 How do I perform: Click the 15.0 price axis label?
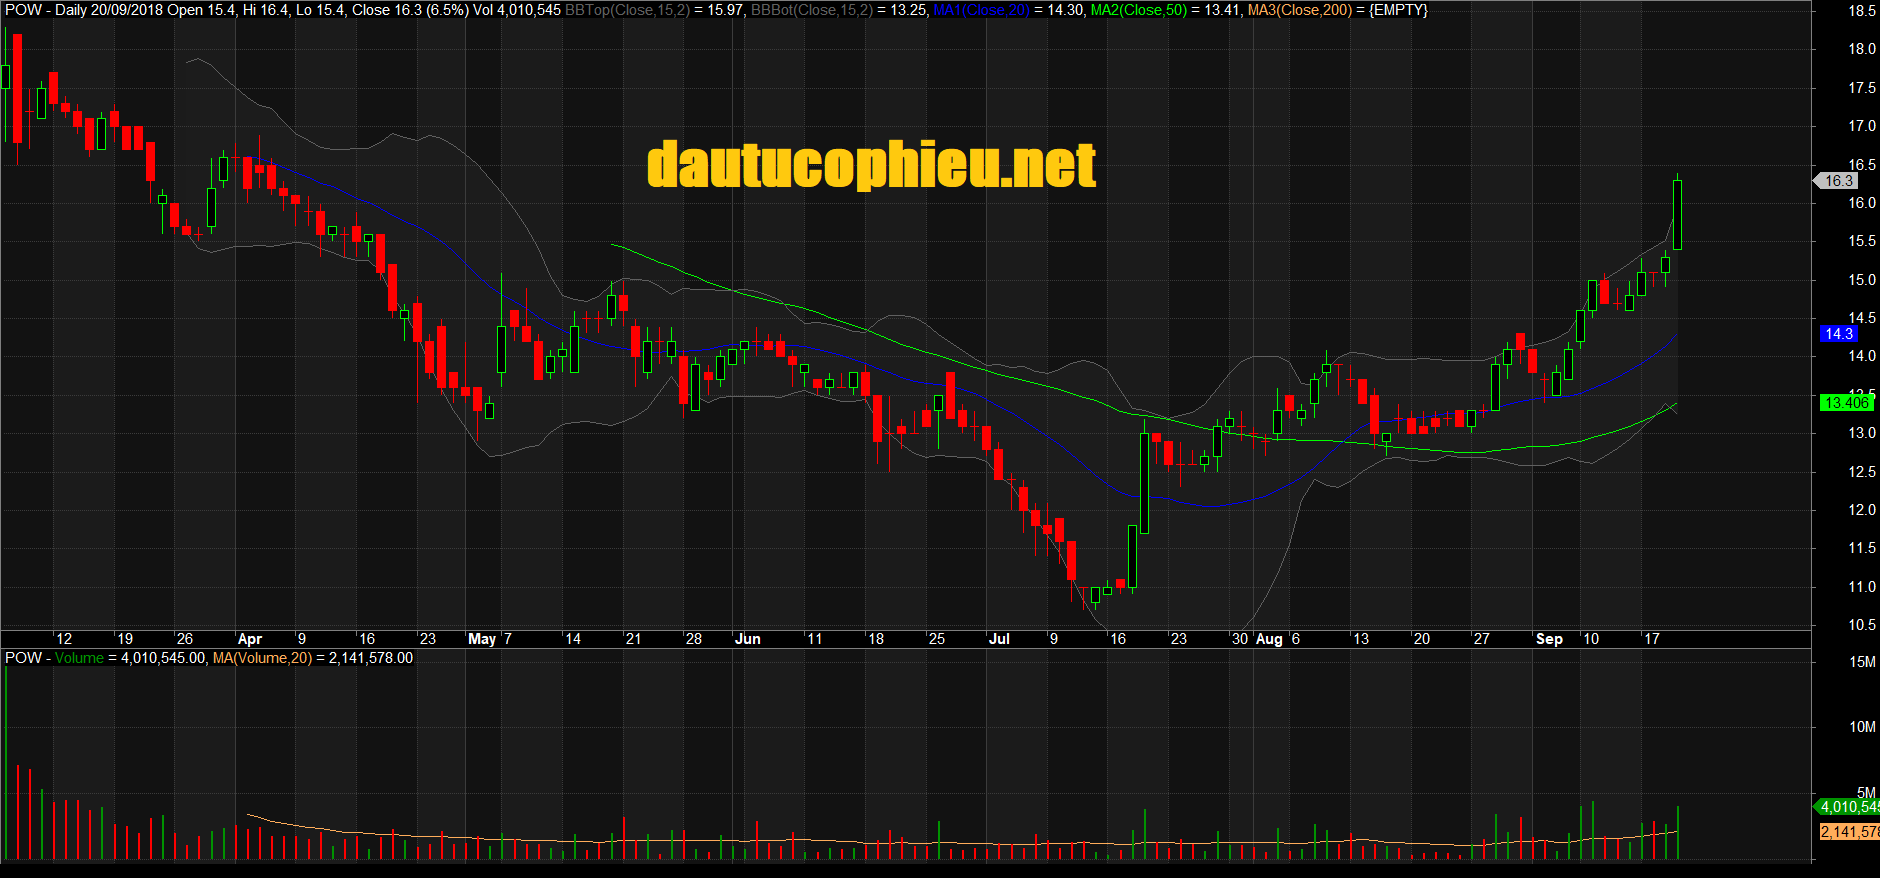[1862, 280]
